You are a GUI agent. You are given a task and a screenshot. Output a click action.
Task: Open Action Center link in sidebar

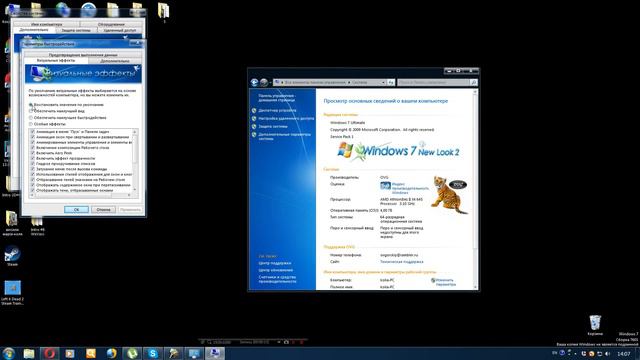[275, 263]
